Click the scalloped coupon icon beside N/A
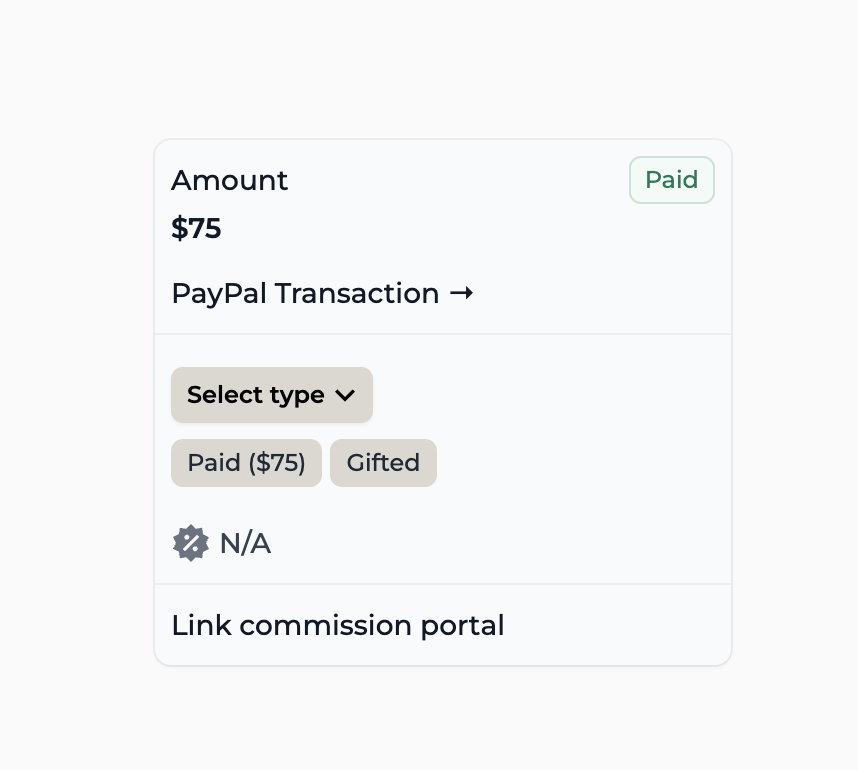This screenshot has height=770, width=858. tap(190, 543)
